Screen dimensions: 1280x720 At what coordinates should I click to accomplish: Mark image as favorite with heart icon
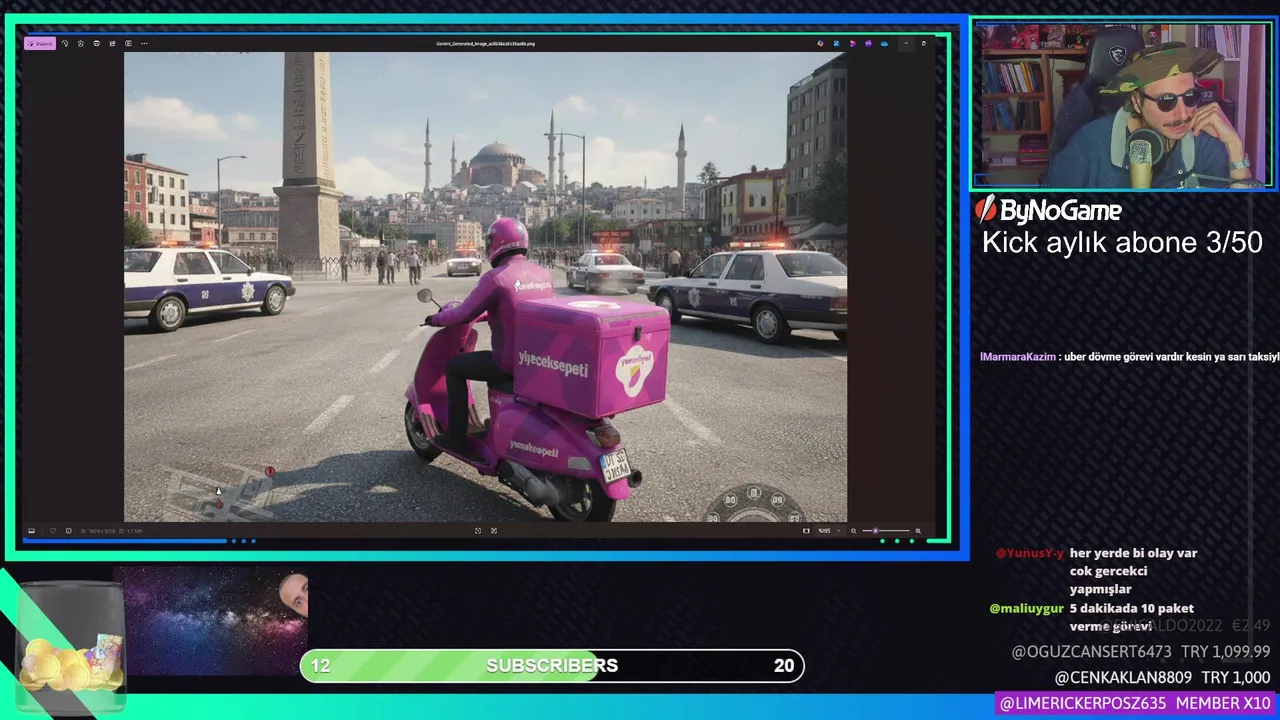pyautogui.click(x=53, y=531)
